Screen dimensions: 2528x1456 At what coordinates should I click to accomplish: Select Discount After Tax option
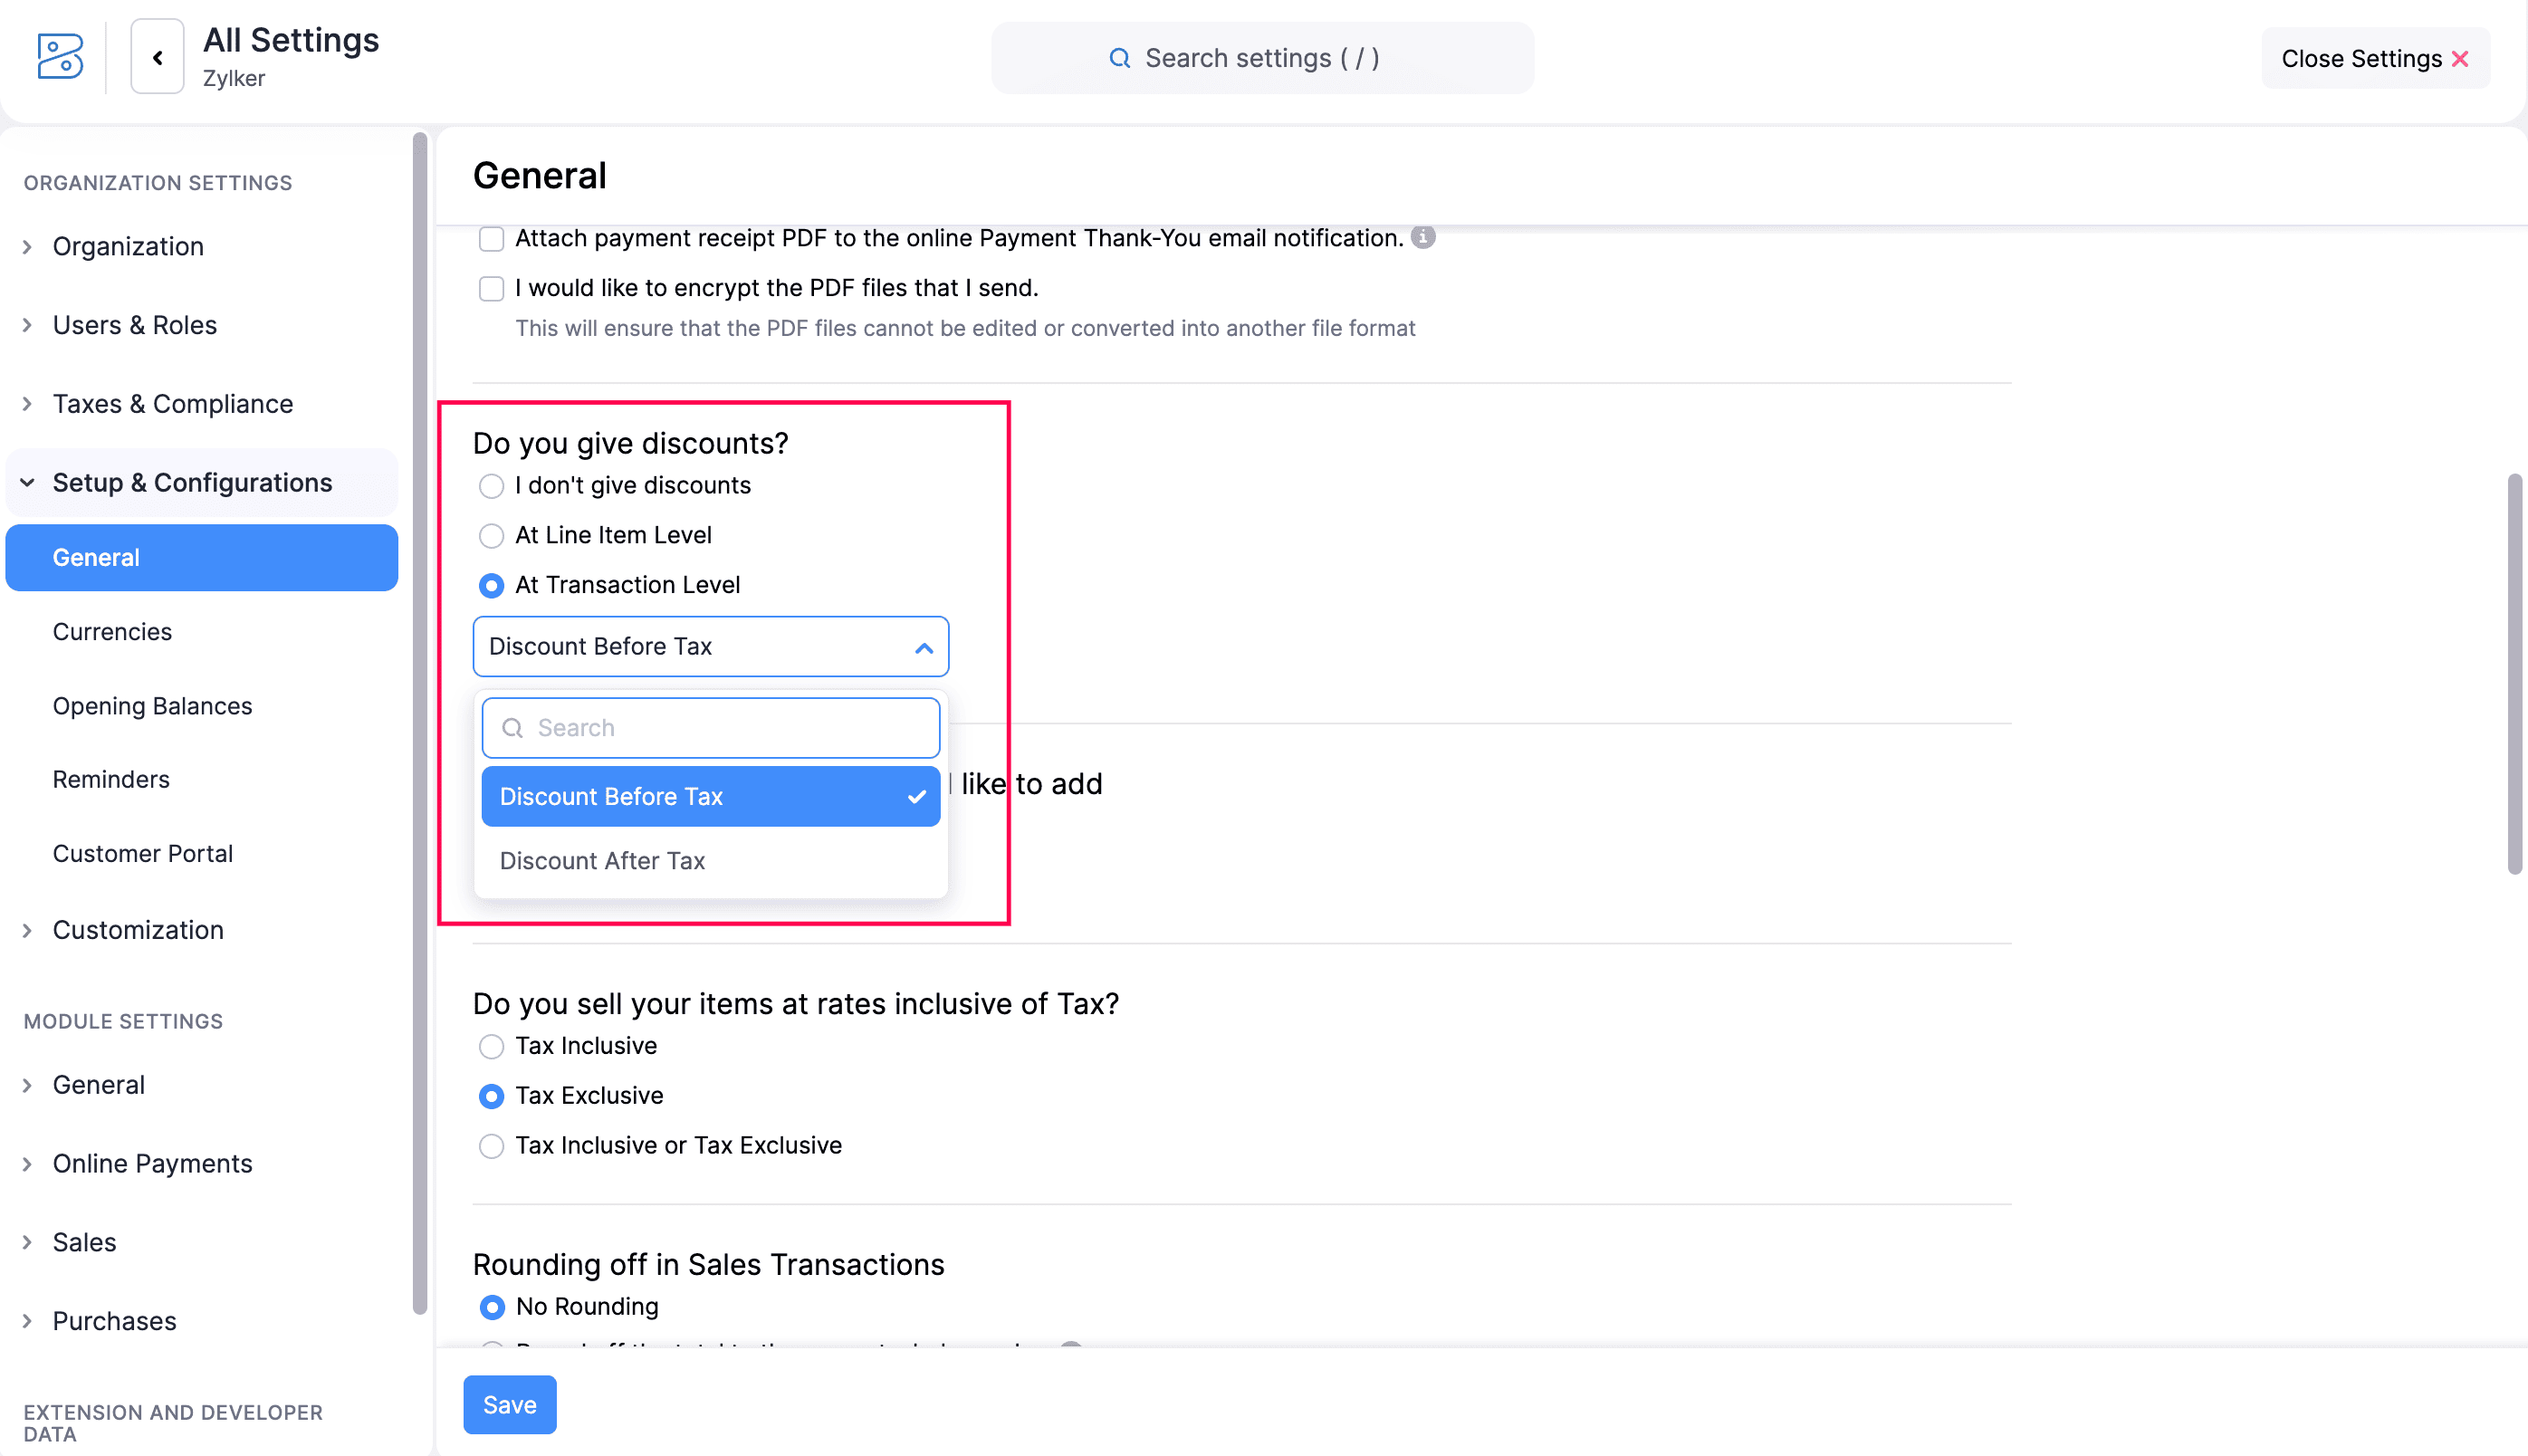pyautogui.click(x=602, y=861)
